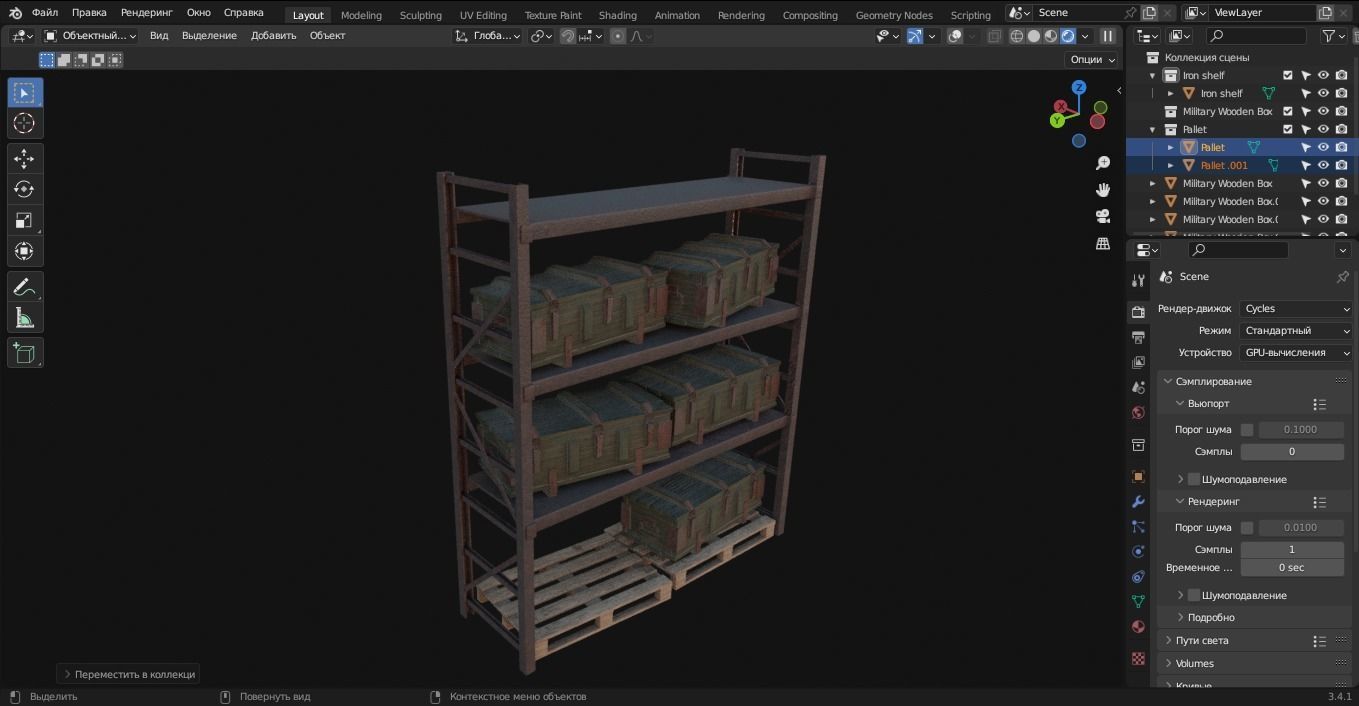This screenshot has width=1359, height=706.
Task: Open the Render properties tab icon
Action: 1138,312
